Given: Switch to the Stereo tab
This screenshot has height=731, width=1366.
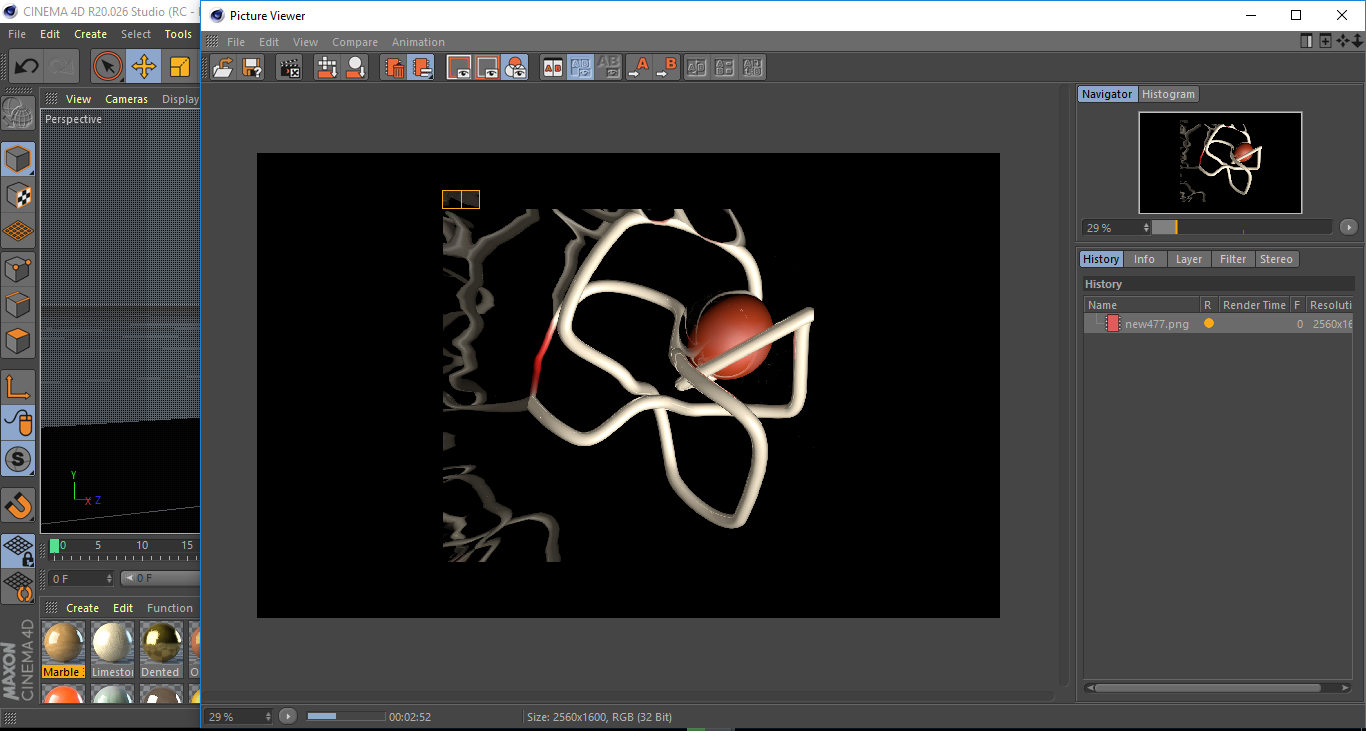Looking at the screenshot, I should click(x=1276, y=259).
